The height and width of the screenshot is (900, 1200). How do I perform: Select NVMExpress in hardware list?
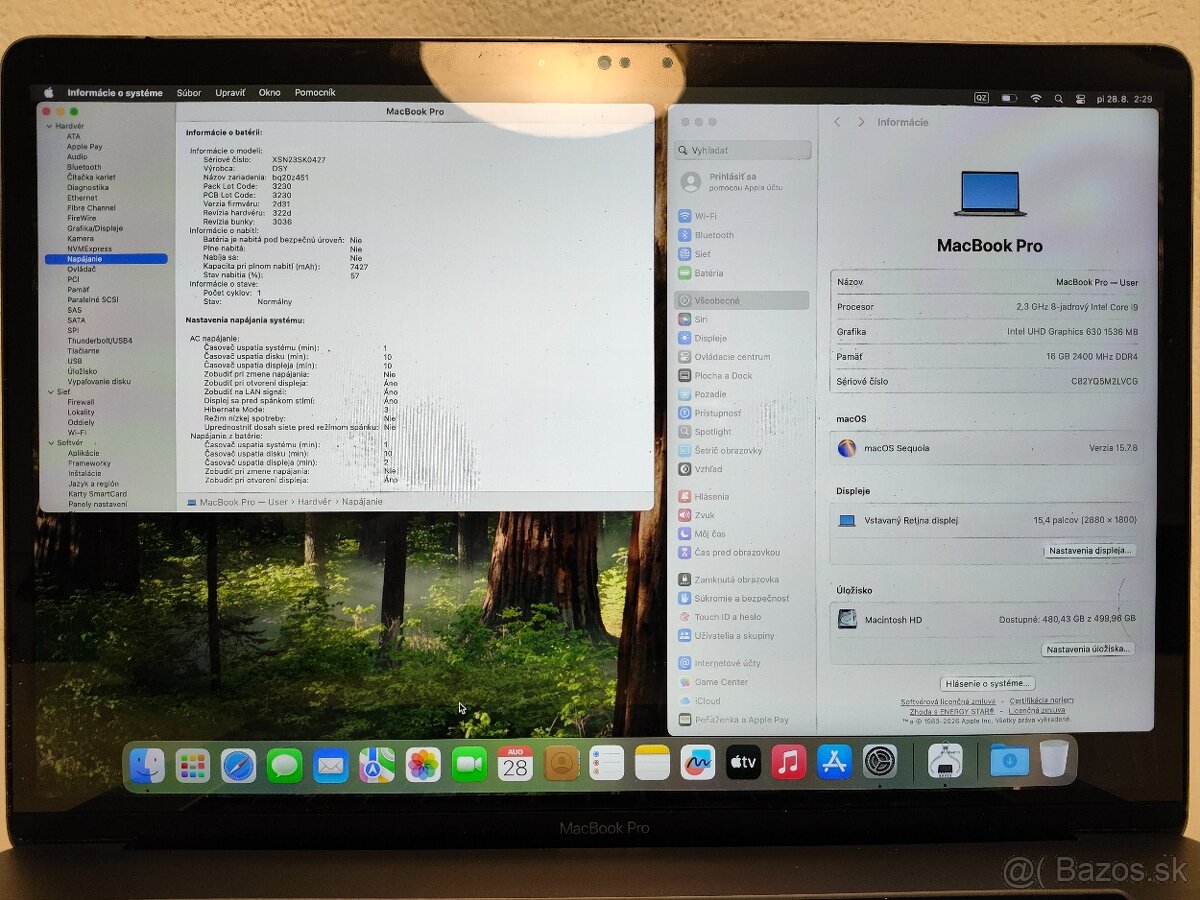pos(89,249)
